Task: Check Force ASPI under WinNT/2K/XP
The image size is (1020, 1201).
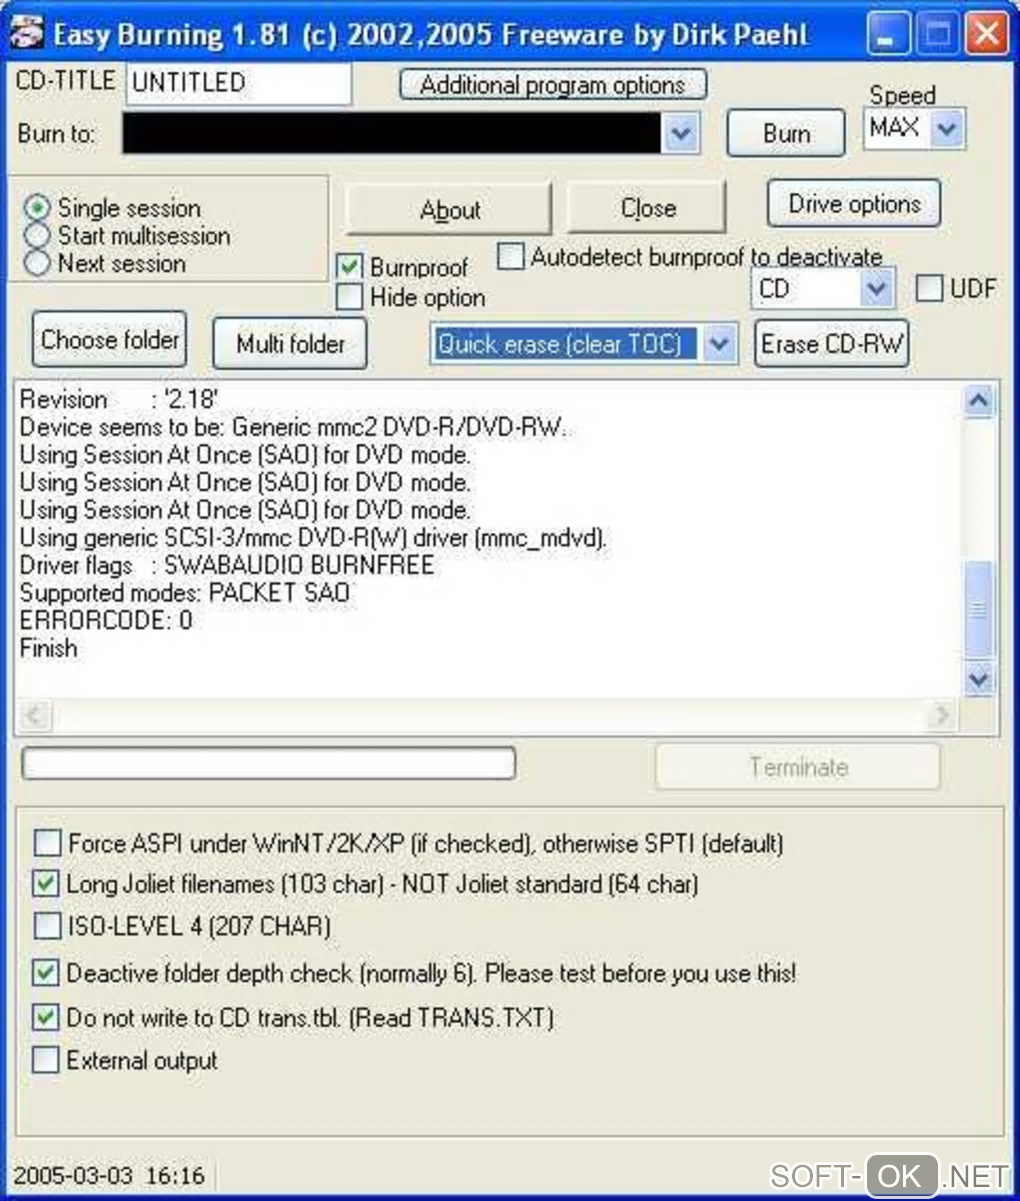Action: click(47, 843)
